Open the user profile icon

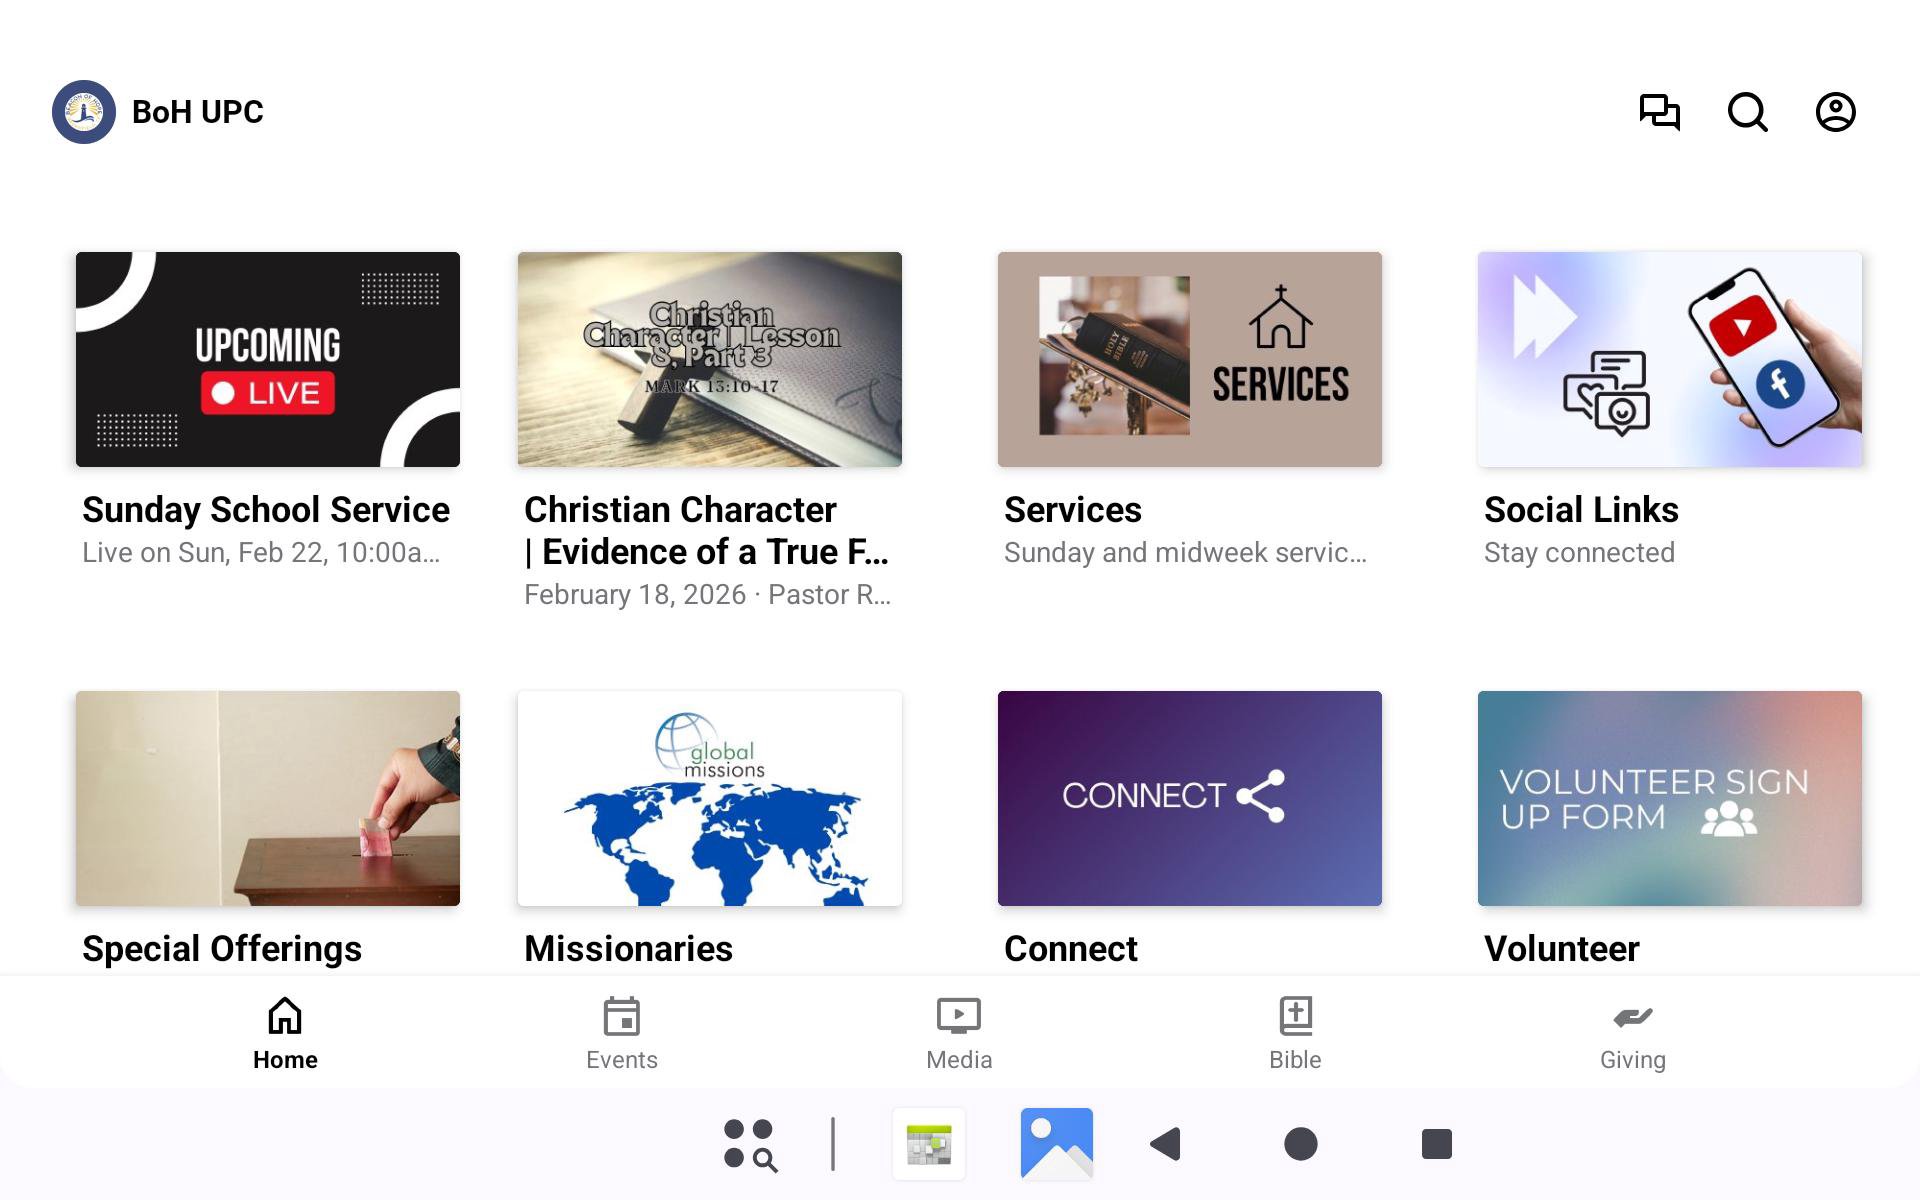tap(1835, 112)
